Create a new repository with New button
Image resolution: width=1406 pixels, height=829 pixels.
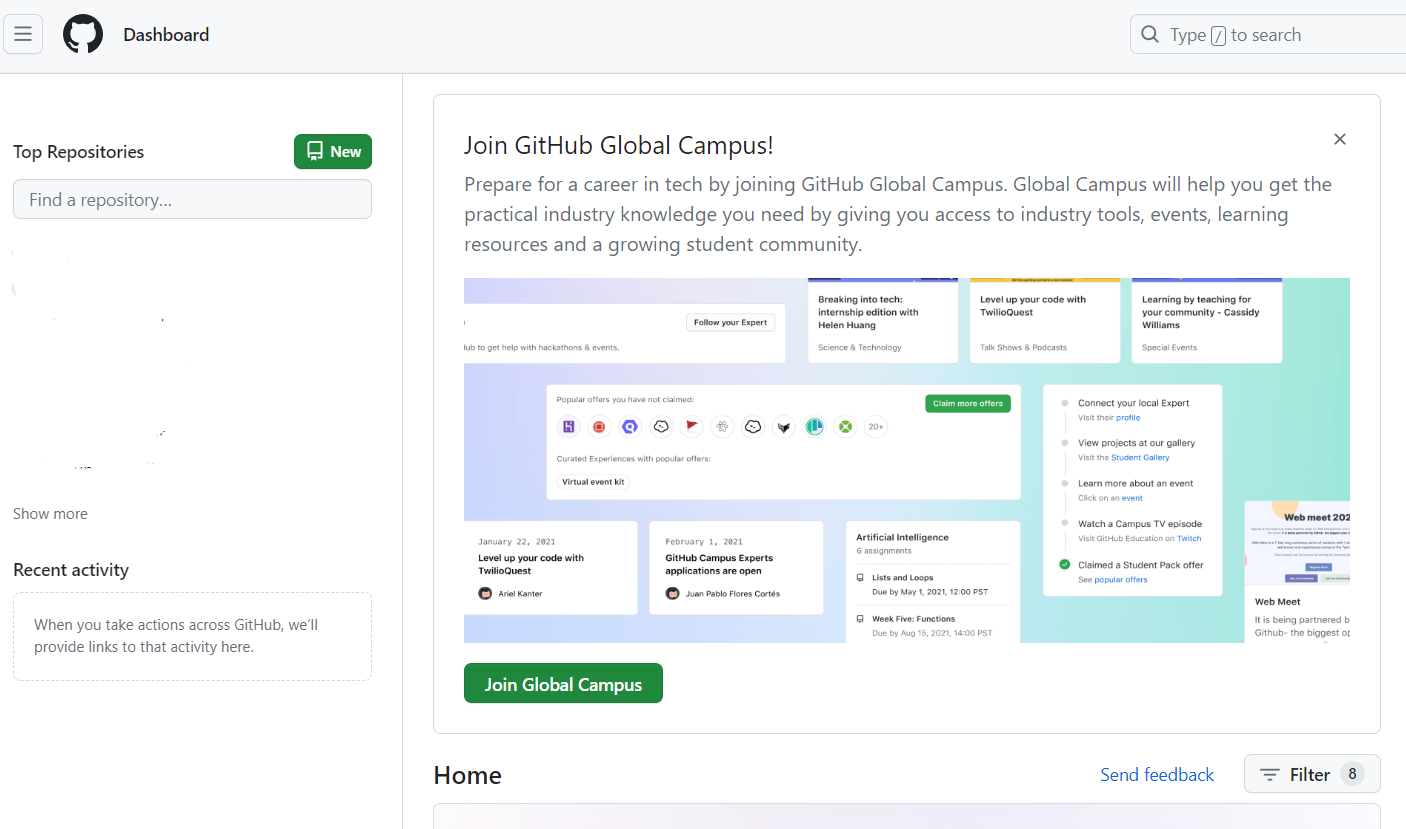click(333, 152)
